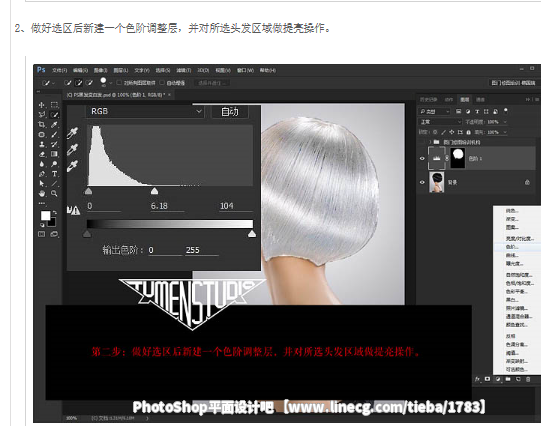Viewport: 541px width, 426px height.
Task: Toggle lock all padlock icon
Action: click(x=469, y=132)
